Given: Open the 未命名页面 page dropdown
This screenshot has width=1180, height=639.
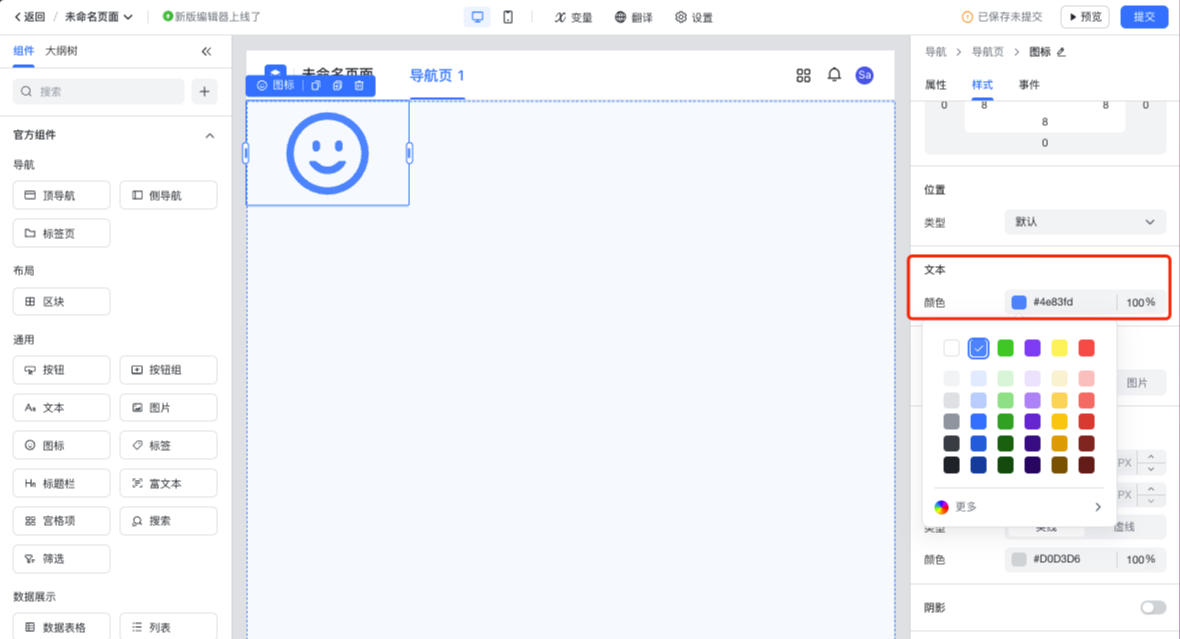Looking at the screenshot, I should (99, 17).
